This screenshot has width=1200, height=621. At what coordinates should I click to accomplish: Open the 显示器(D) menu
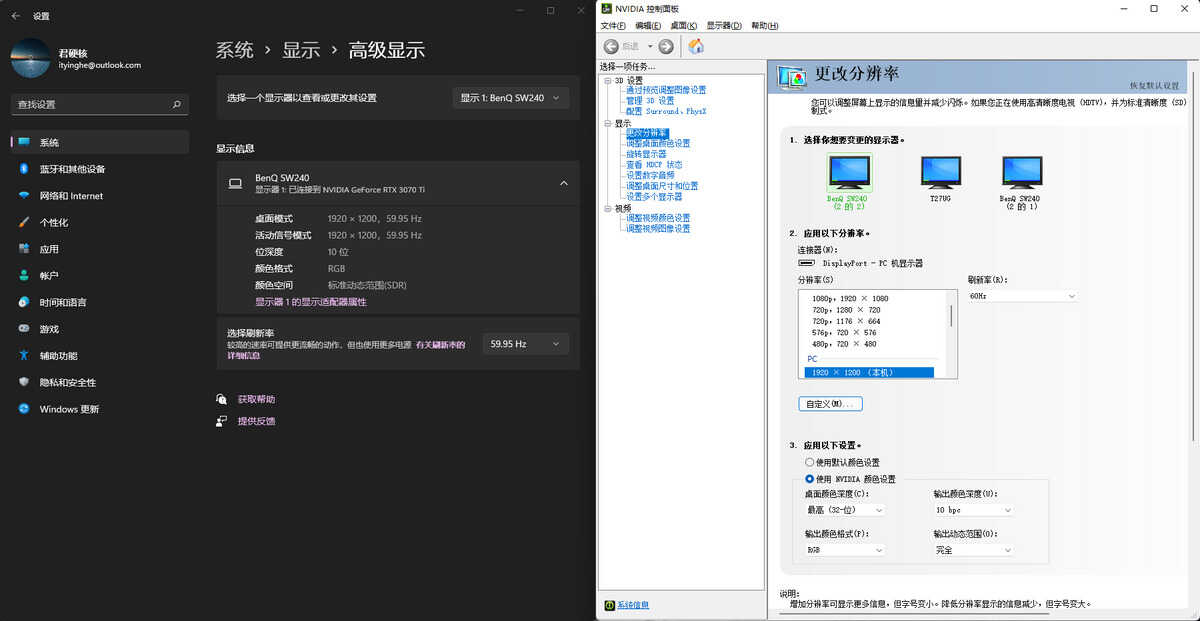pos(724,26)
